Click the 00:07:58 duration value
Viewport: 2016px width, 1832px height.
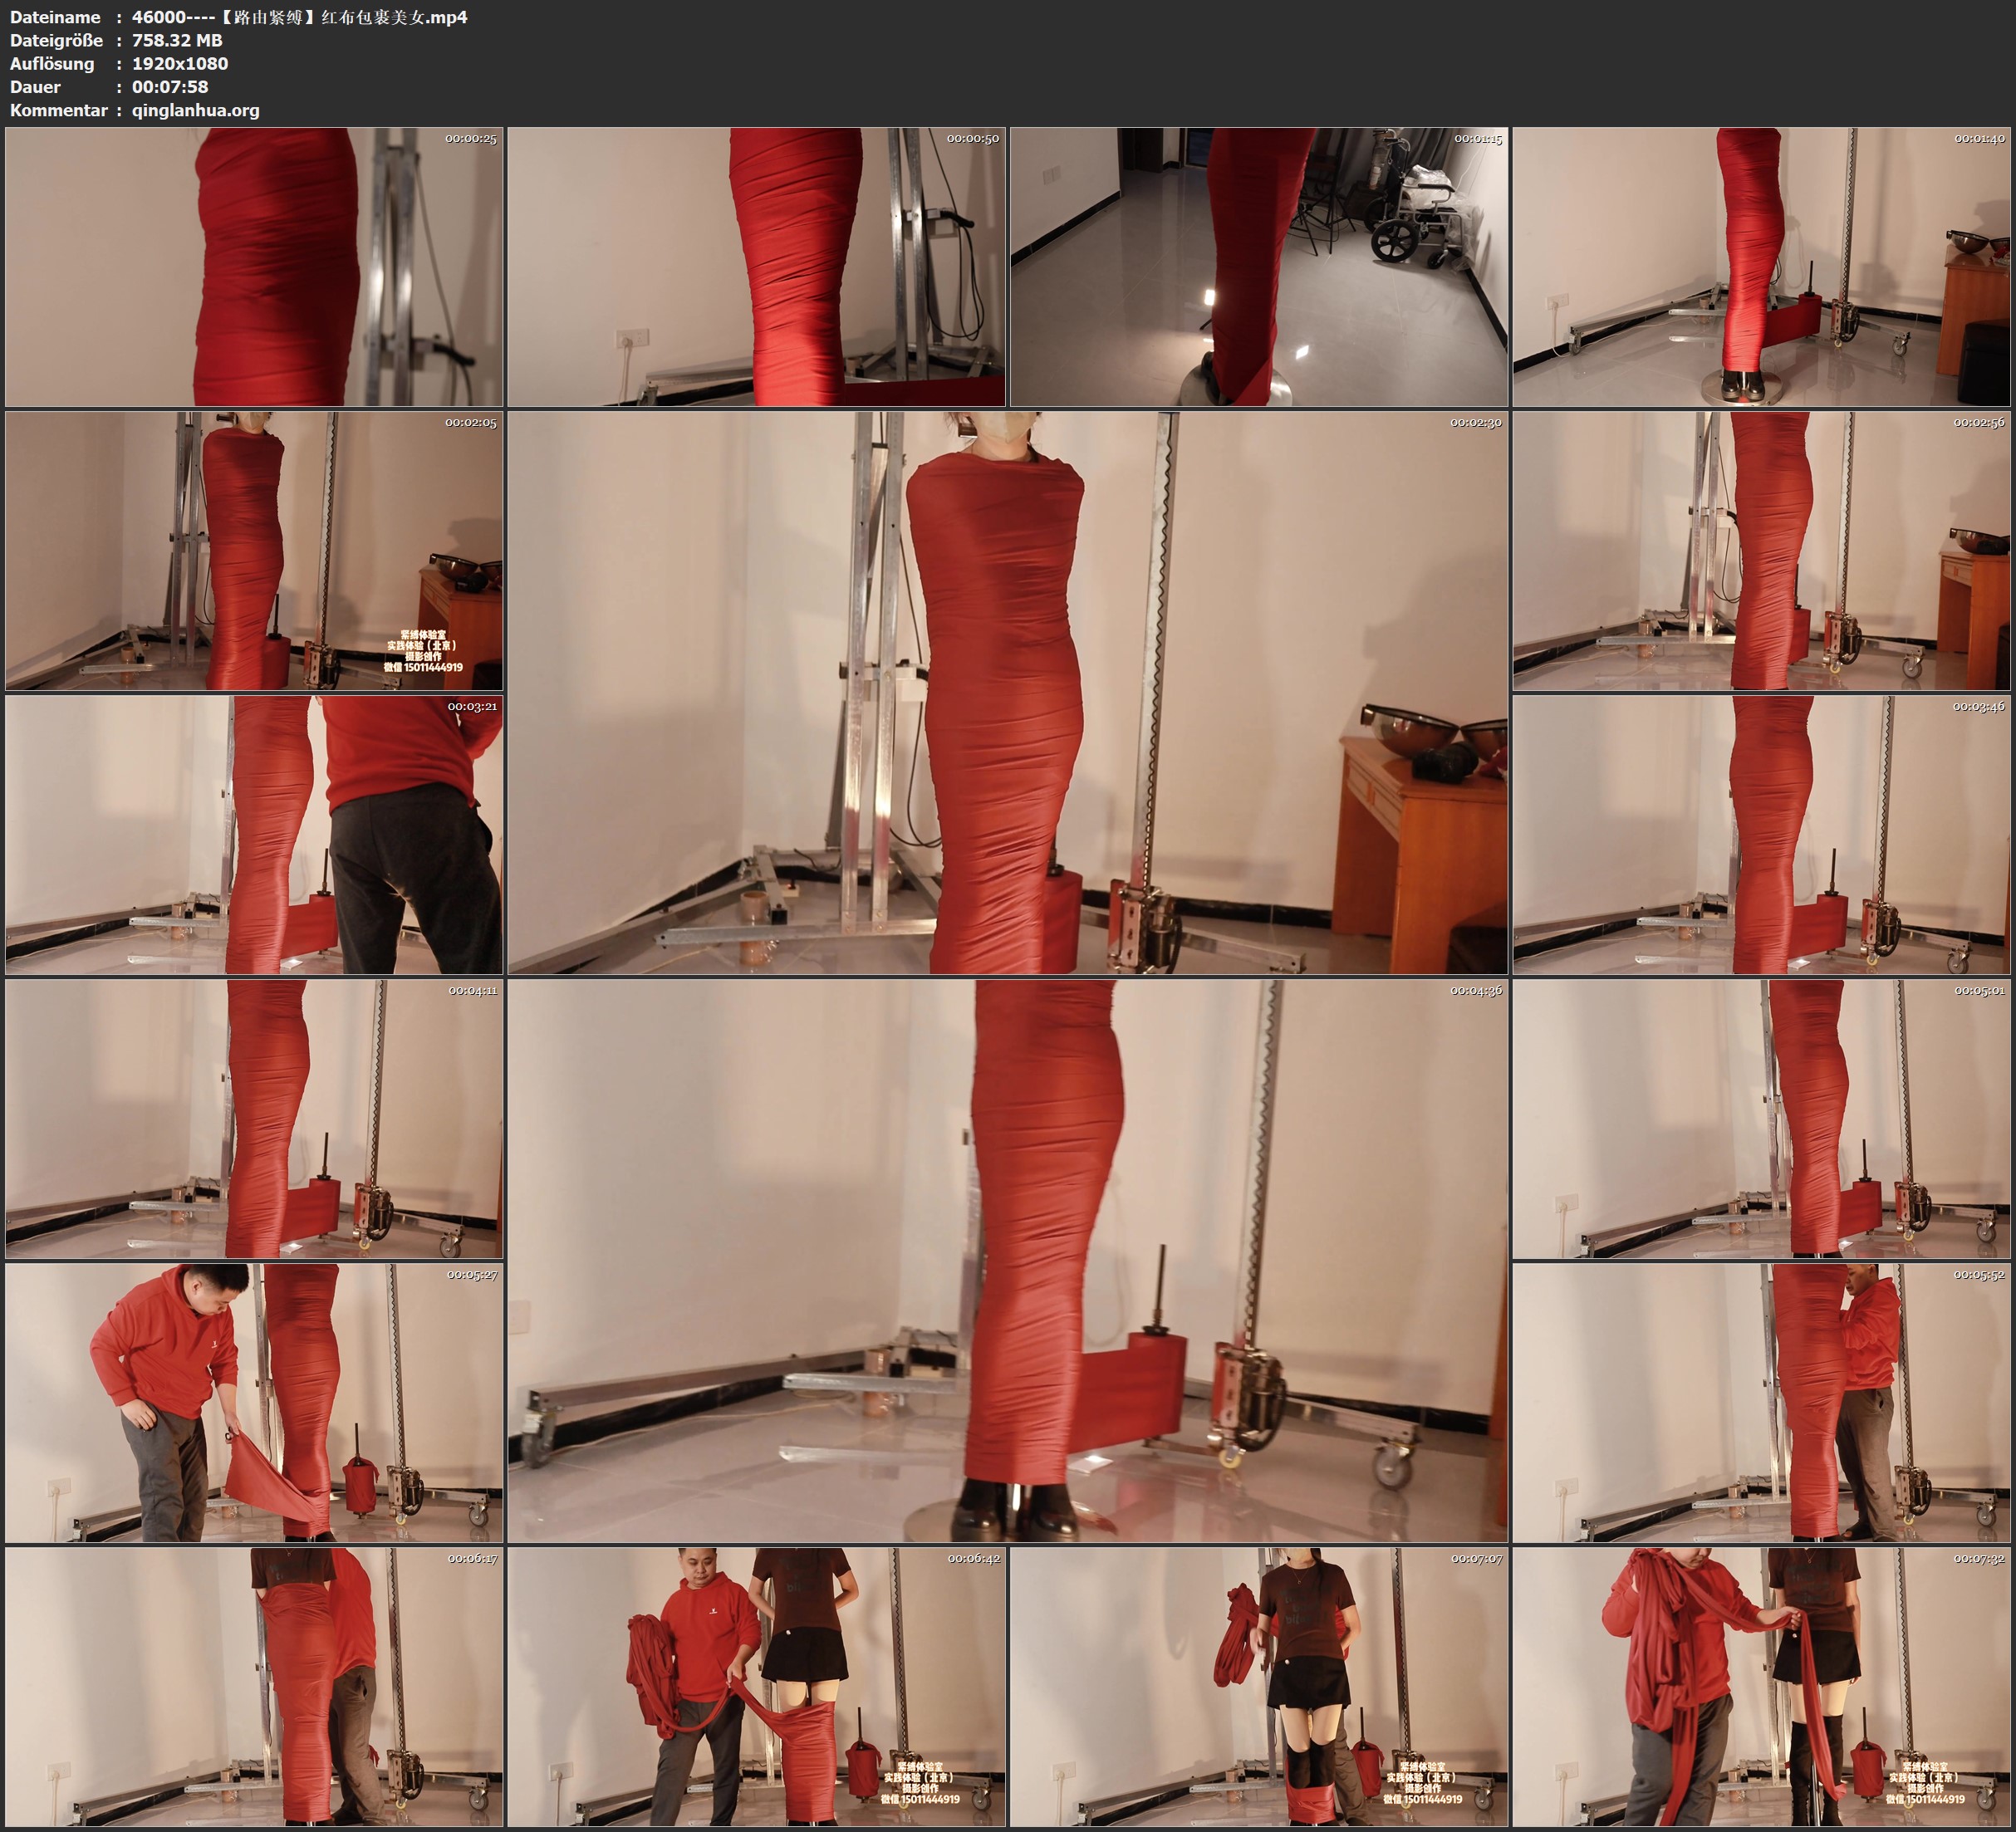coord(170,87)
